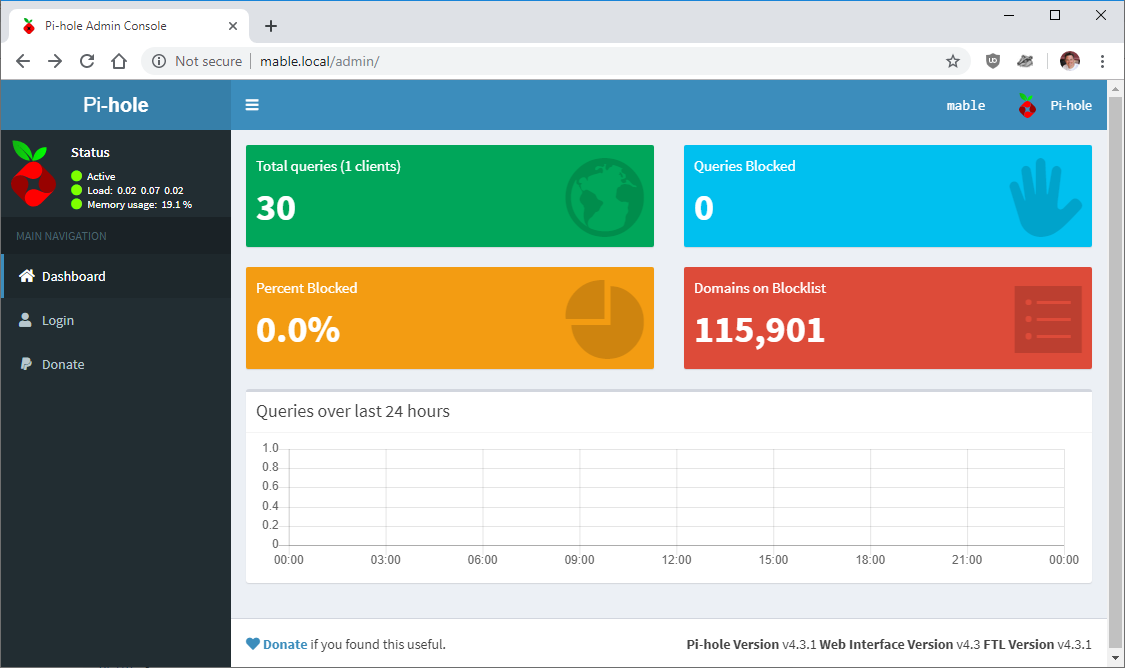This screenshot has width=1125, height=668.
Task: Click the Load 0.02 0.07 0.02 status line
Action: click(x=127, y=190)
